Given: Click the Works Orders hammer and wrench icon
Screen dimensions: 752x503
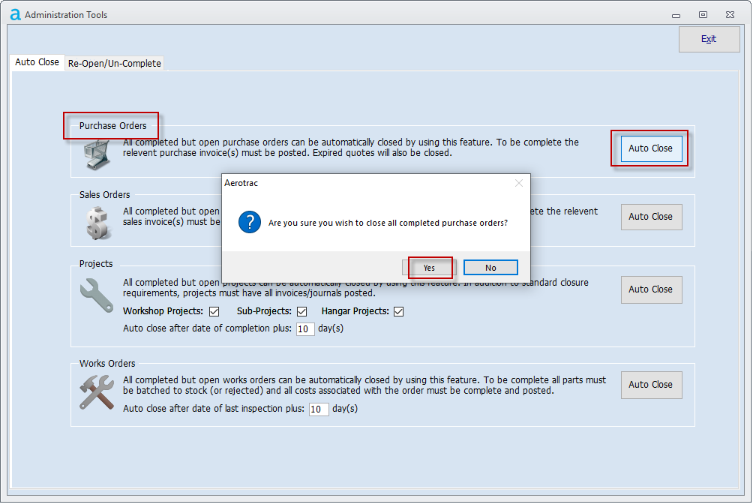Looking at the screenshot, I should [x=98, y=391].
